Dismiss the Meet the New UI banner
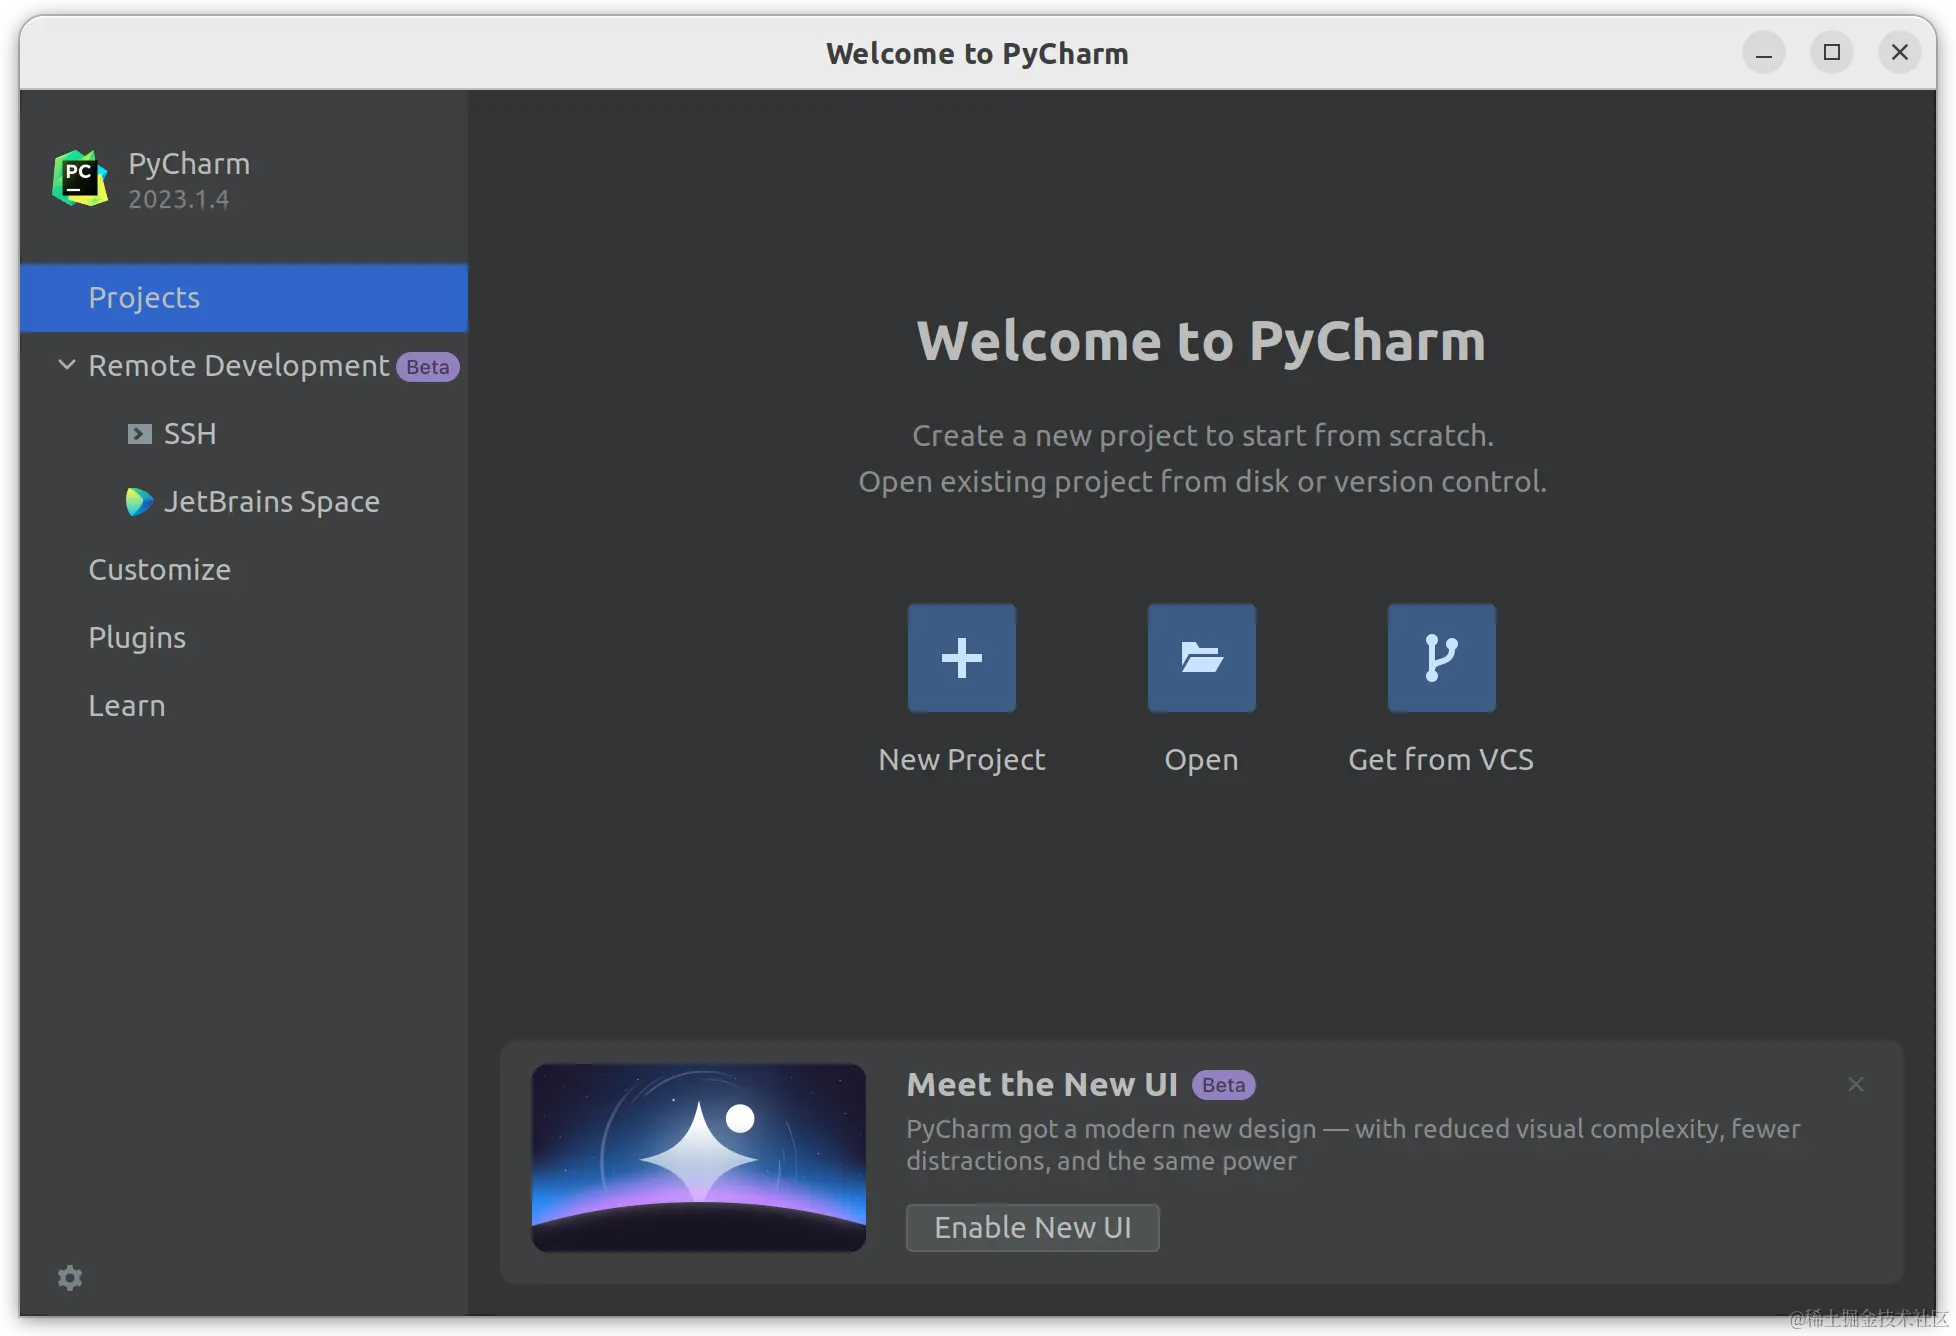The image size is (1956, 1336). [x=1856, y=1085]
